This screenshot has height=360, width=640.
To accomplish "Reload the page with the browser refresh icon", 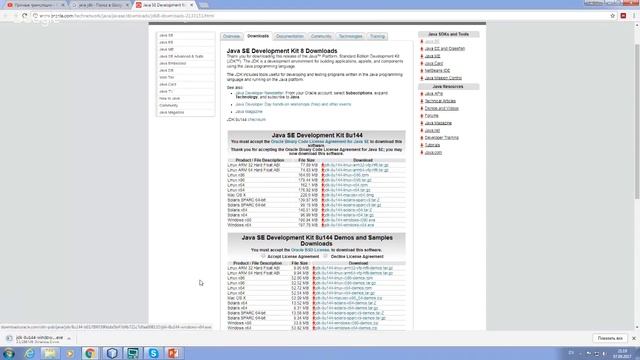I will tap(24, 16).
